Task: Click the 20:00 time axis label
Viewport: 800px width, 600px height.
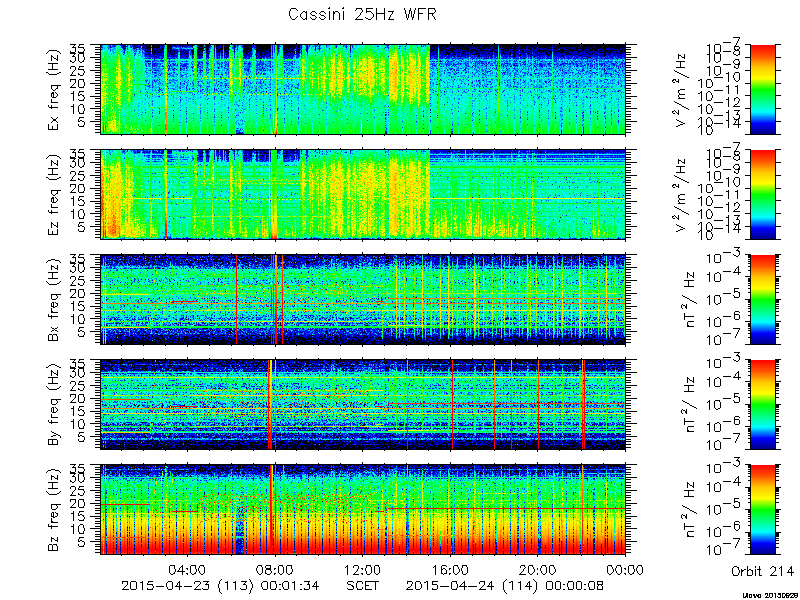Action: (x=538, y=569)
